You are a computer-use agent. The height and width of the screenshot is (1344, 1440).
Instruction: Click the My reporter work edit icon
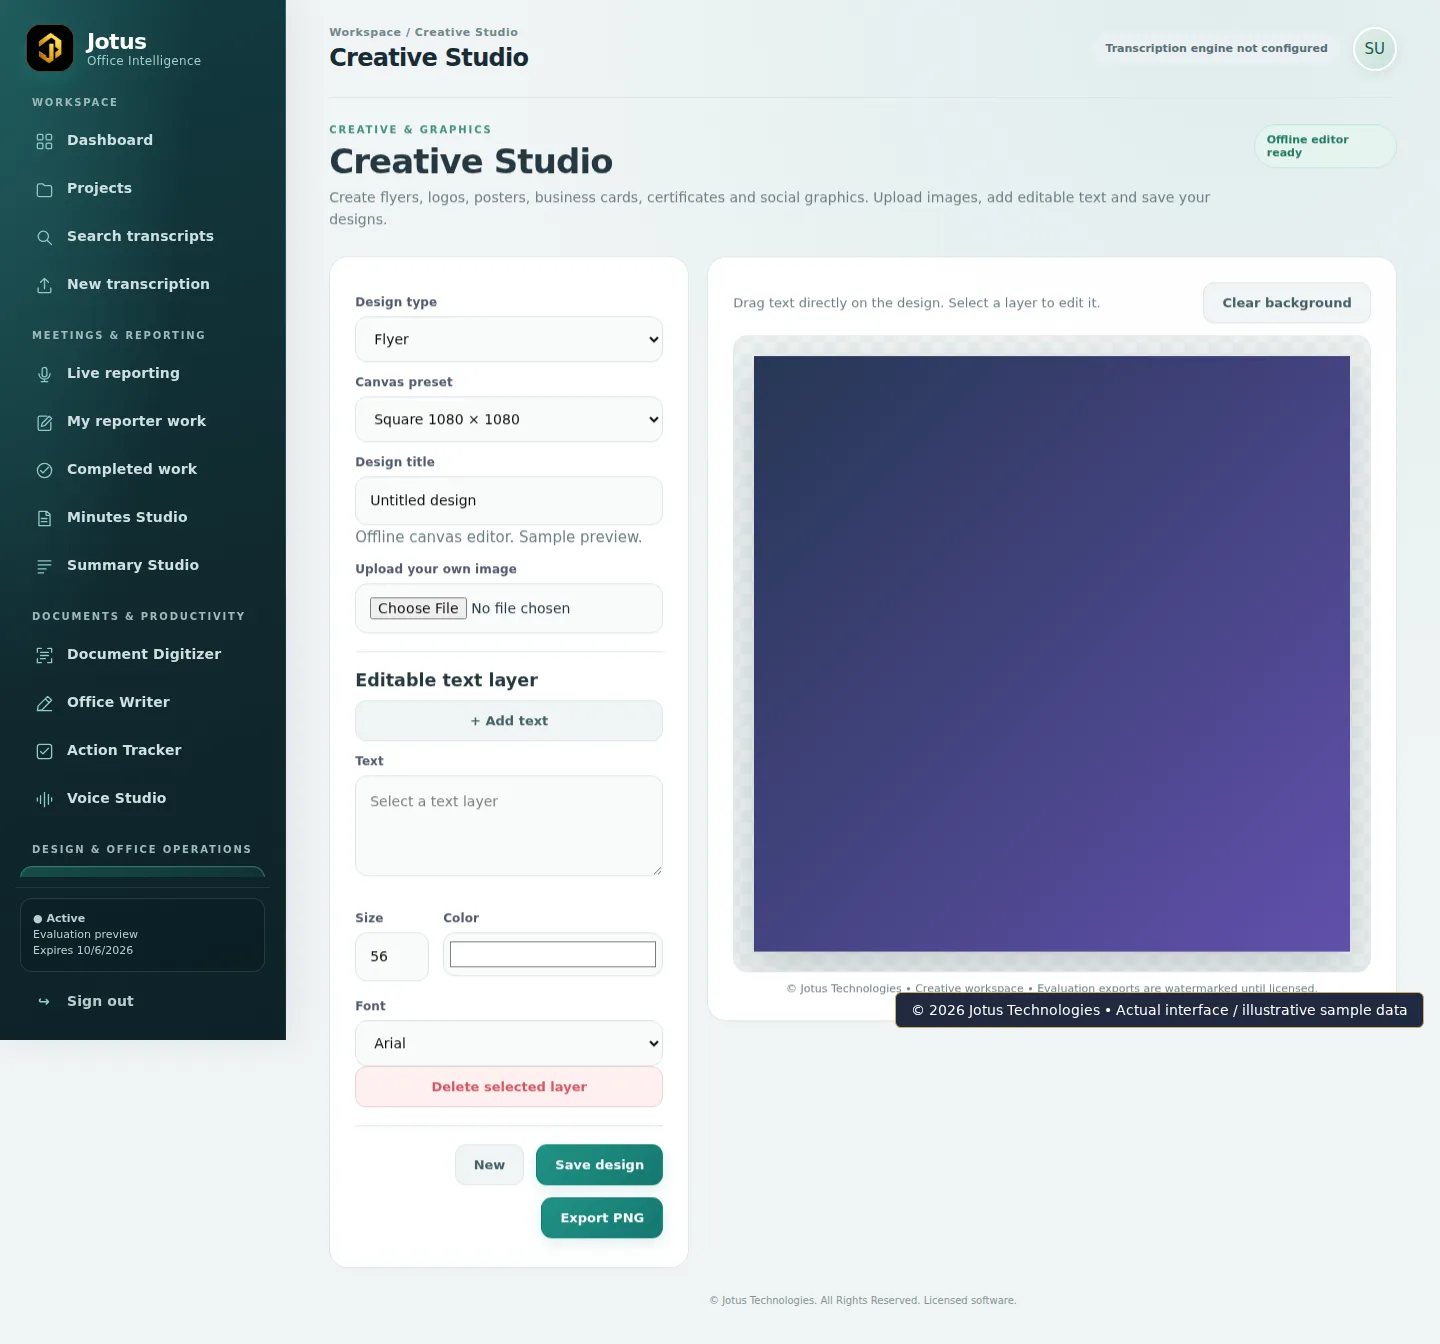(x=44, y=422)
